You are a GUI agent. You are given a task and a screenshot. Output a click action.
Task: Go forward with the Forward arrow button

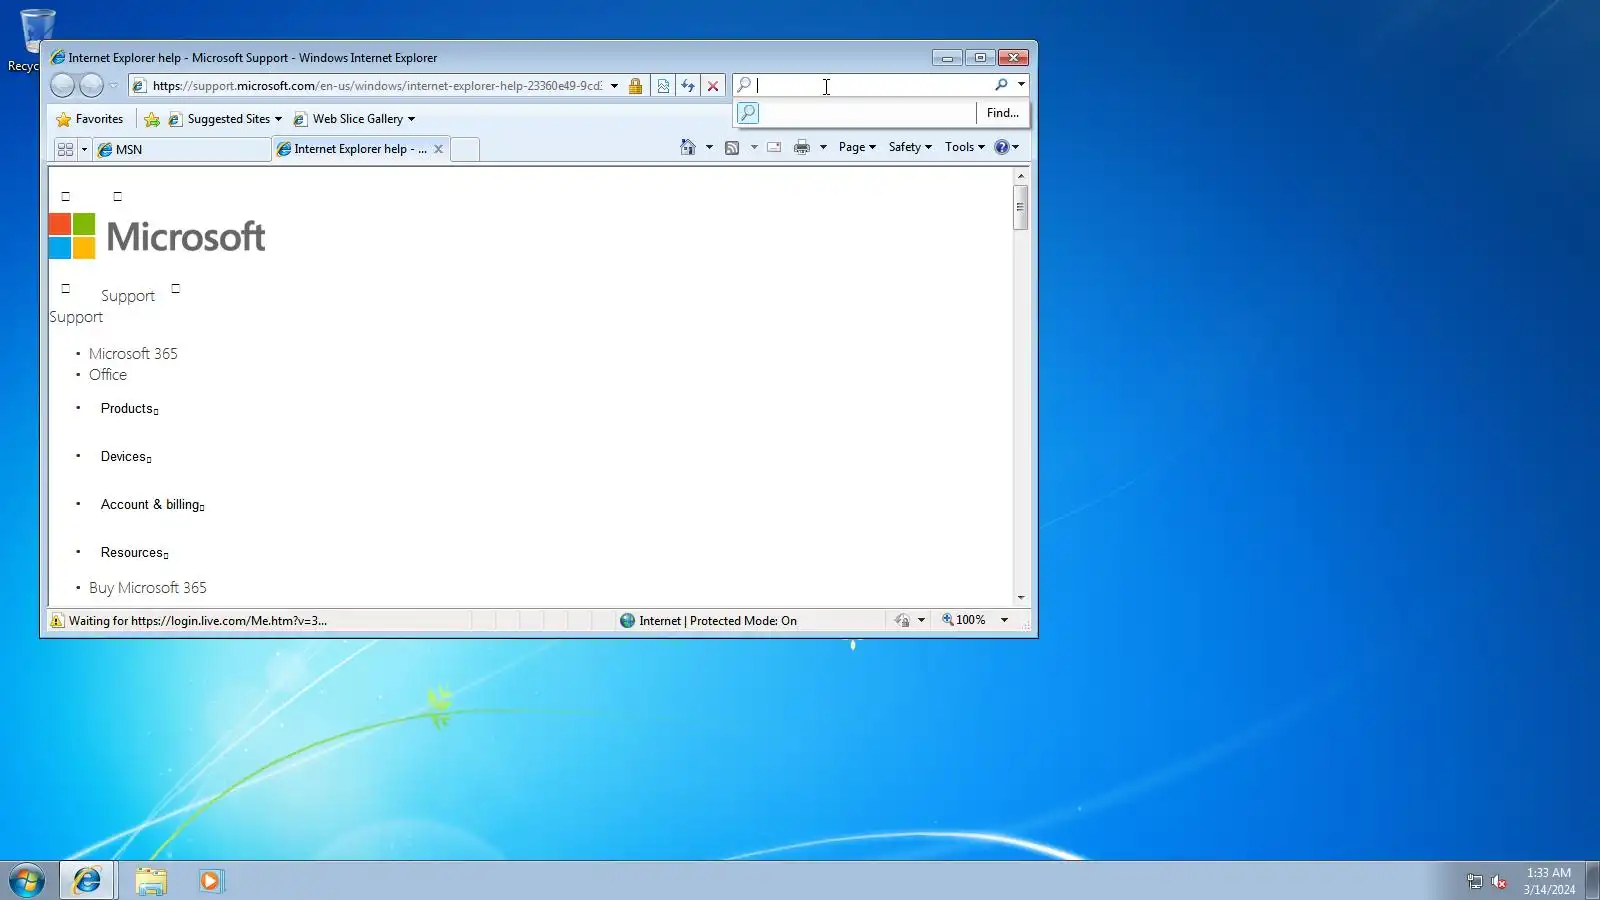pos(91,86)
